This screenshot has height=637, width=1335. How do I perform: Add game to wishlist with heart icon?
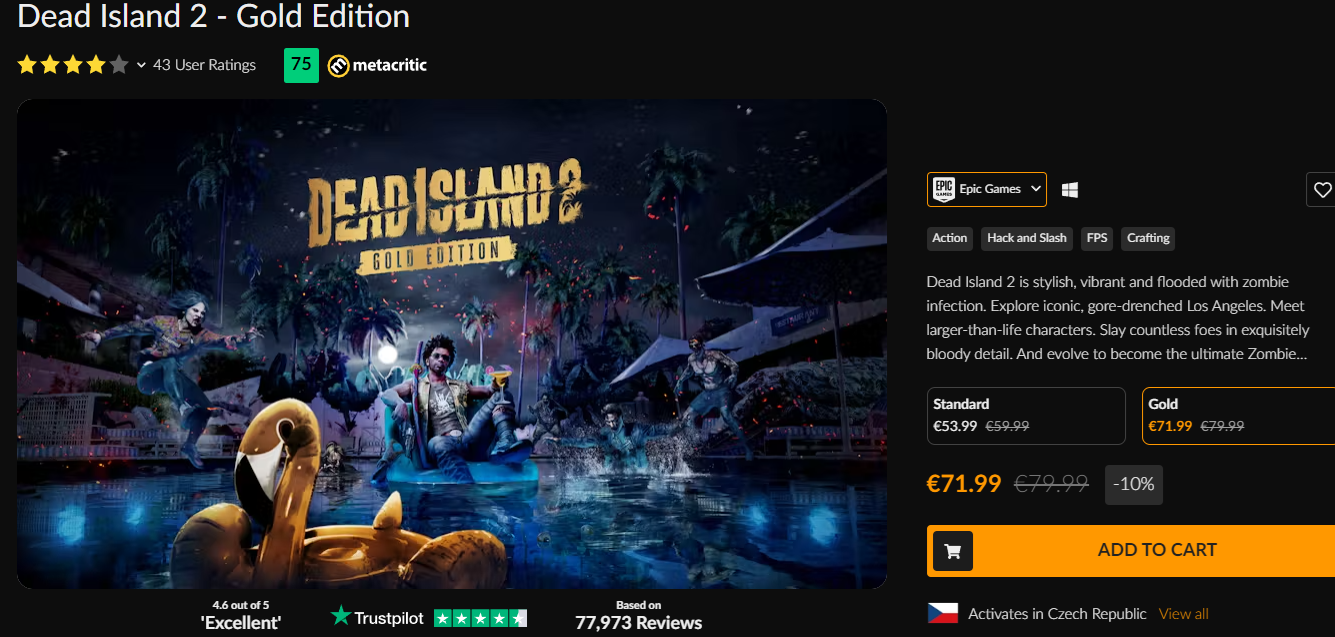[x=1322, y=189]
